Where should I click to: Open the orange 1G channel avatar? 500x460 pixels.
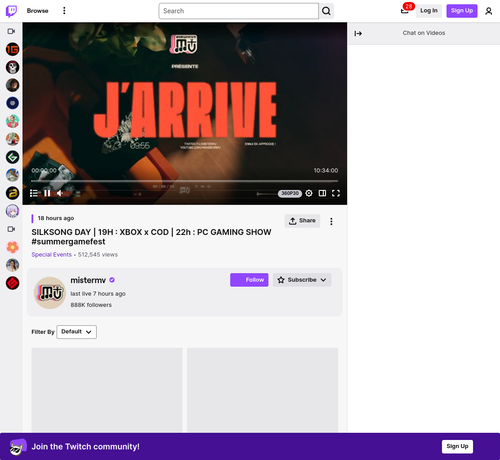click(x=12, y=49)
